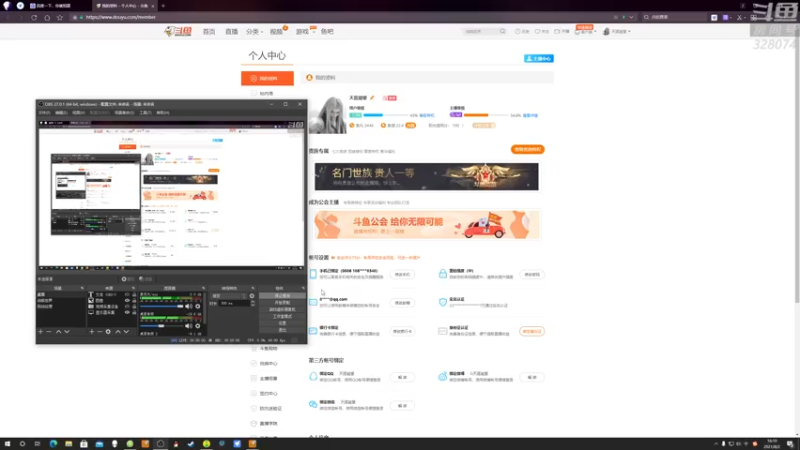Image resolution: width=800 pixels, height=450 pixels.
Task: Open OBS Help menu
Action: coord(163,113)
